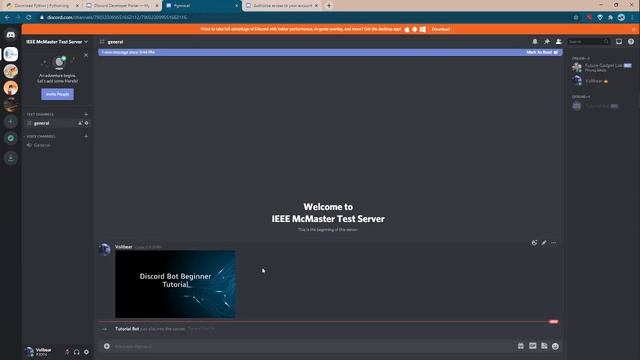Create invite for general channel

click(80, 123)
